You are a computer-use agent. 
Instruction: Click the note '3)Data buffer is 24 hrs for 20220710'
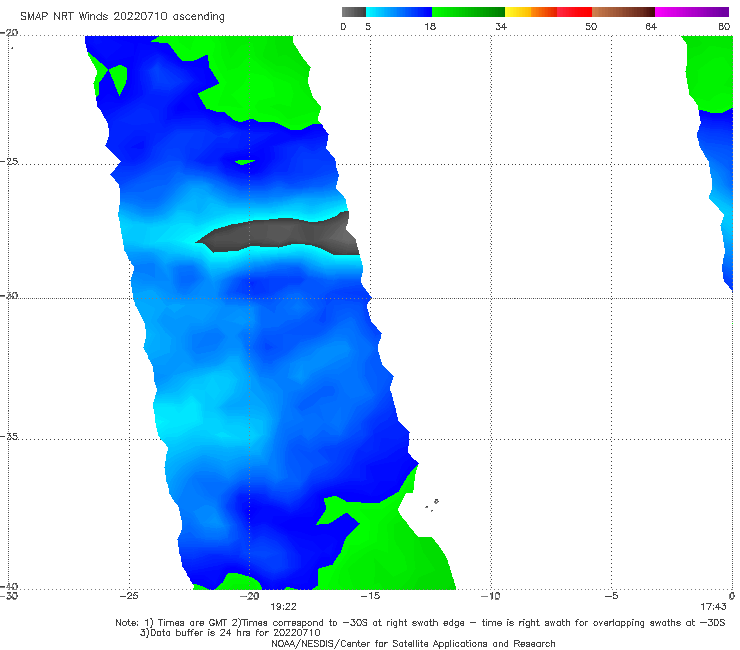pyautogui.click(x=230, y=633)
